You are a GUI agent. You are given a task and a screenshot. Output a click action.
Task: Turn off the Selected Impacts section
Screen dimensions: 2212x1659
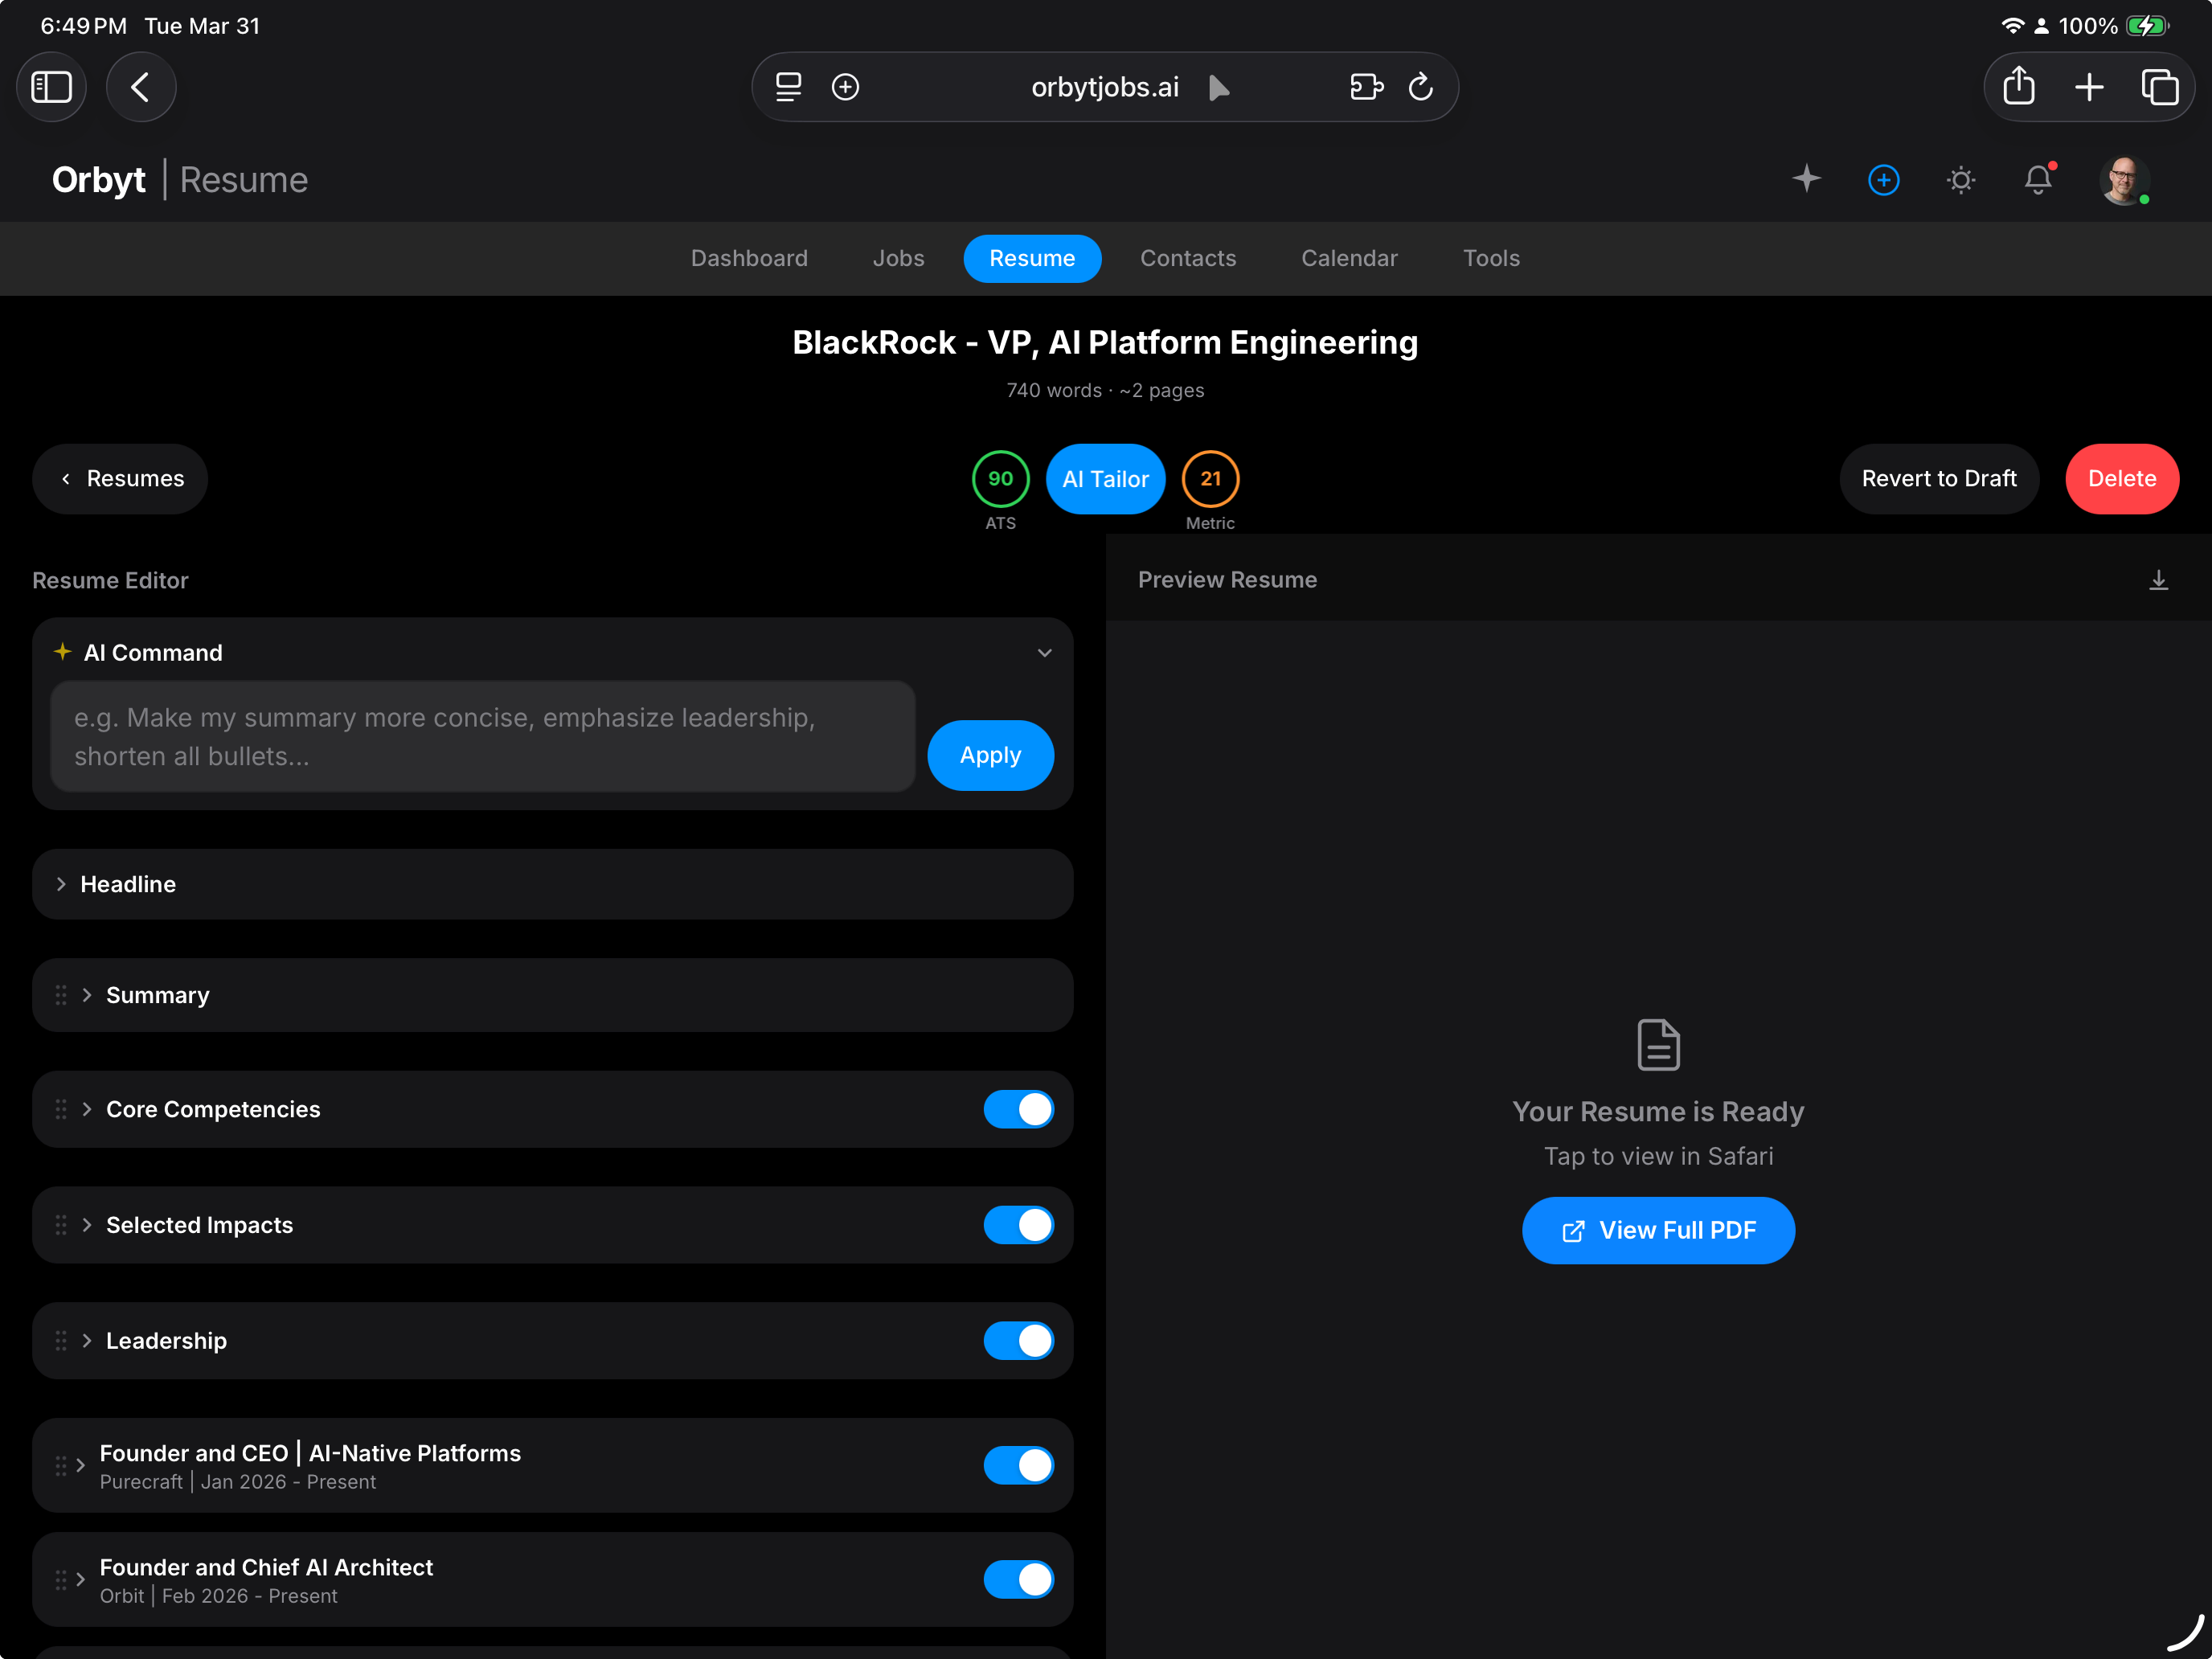tap(1019, 1225)
